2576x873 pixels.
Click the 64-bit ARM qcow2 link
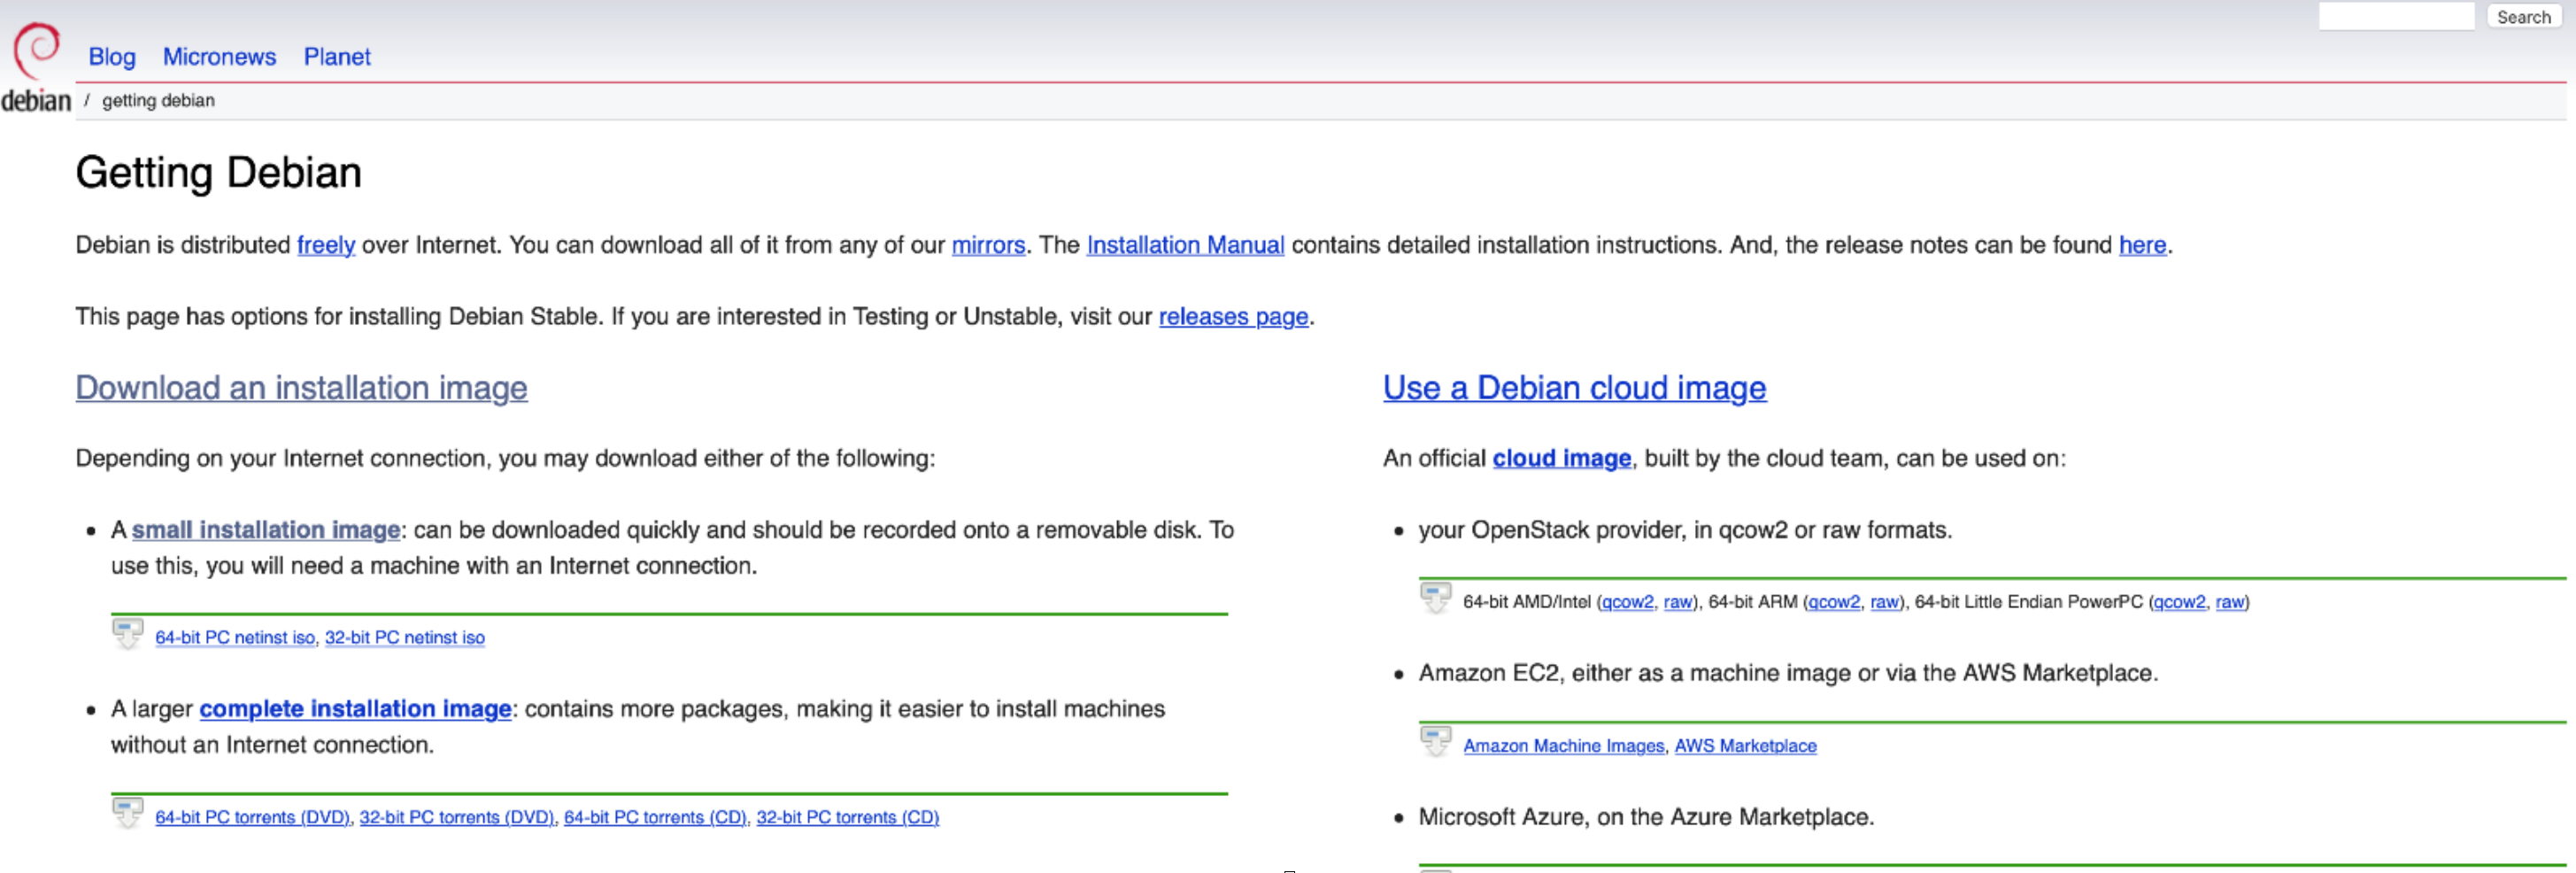click(x=1834, y=602)
